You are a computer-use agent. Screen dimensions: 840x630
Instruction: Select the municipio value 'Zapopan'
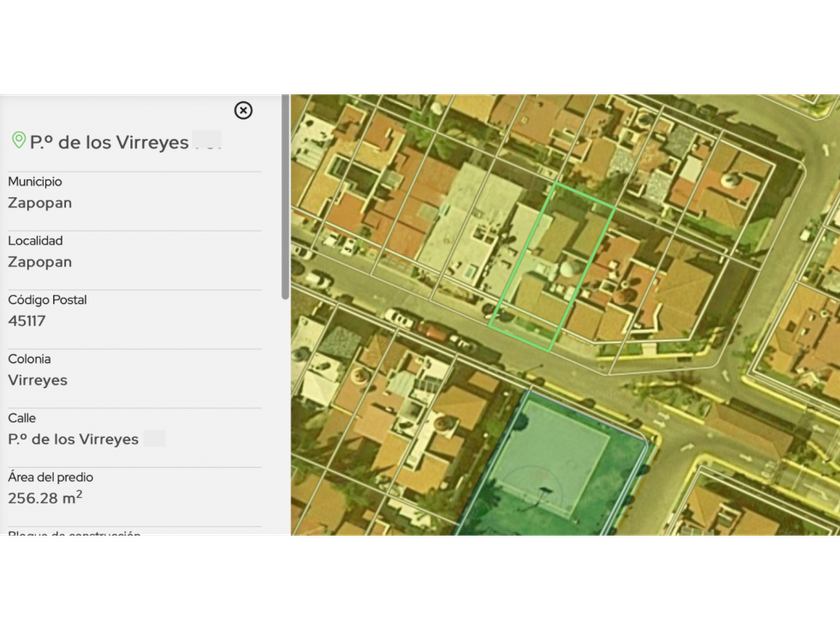point(40,203)
